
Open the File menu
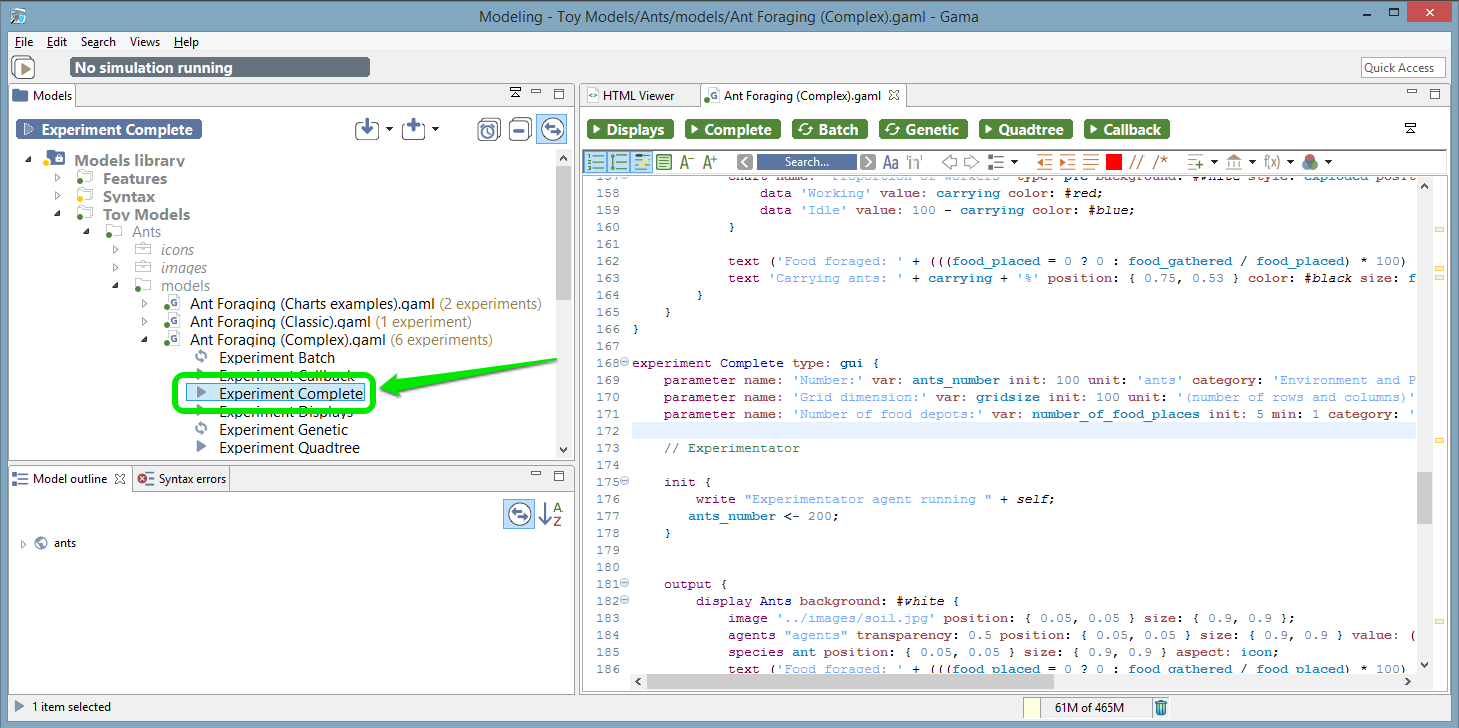[x=24, y=42]
